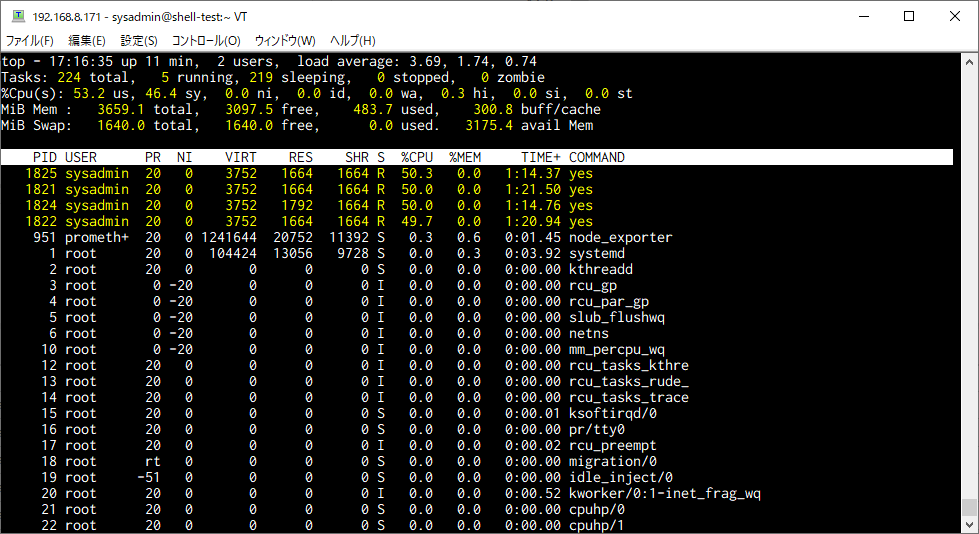
Task: Close the terminal window
Action: click(955, 16)
